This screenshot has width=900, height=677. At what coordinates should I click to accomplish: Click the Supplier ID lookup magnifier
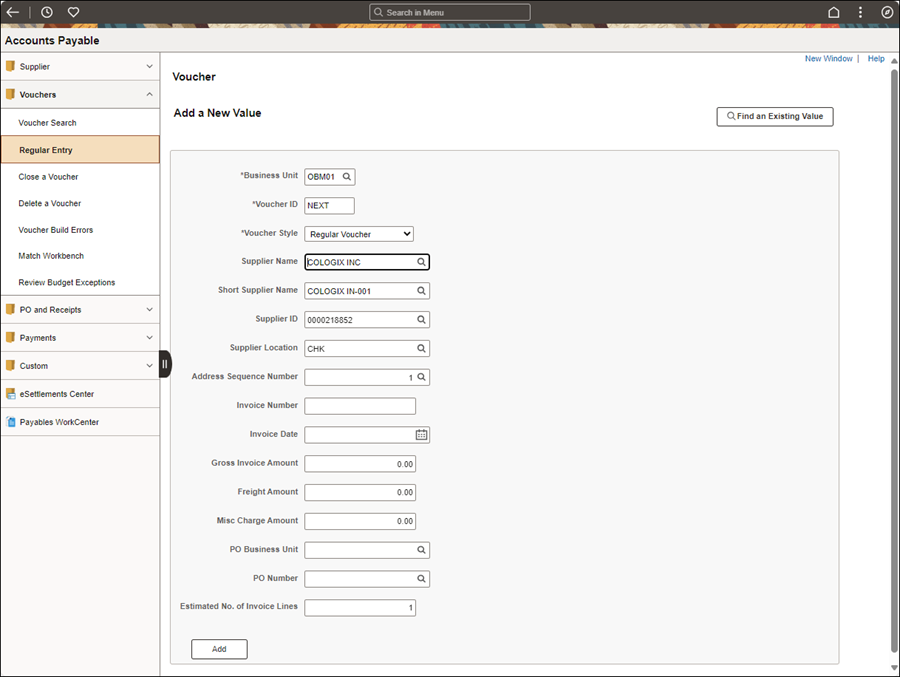tap(422, 320)
